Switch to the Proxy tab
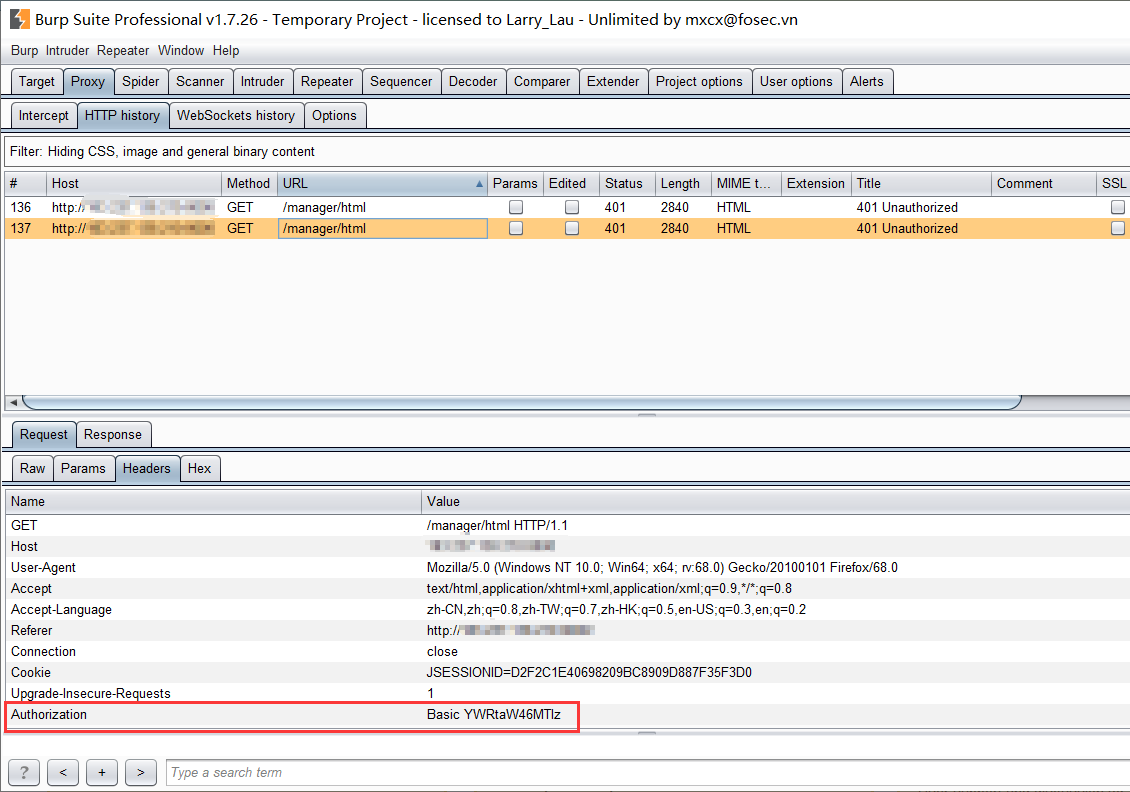Image resolution: width=1130 pixels, height=792 pixels. [88, 81]
